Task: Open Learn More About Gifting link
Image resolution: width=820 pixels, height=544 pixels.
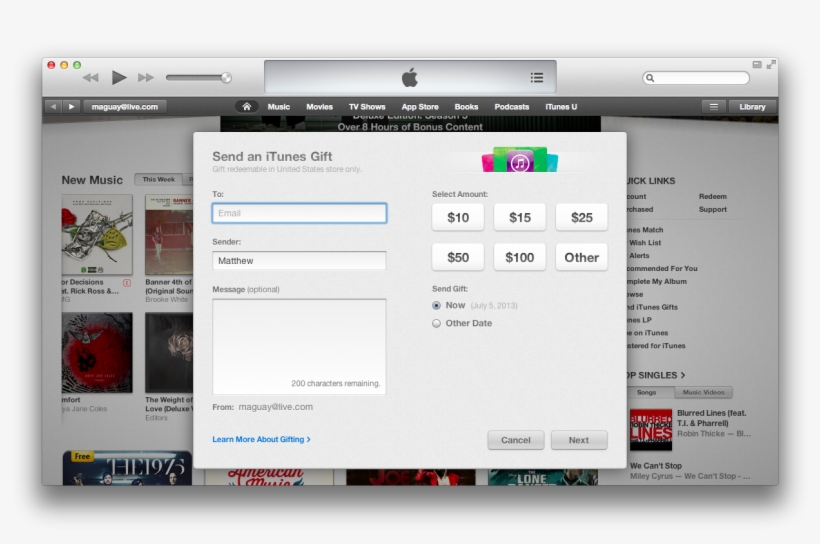Action: point(261,439)
